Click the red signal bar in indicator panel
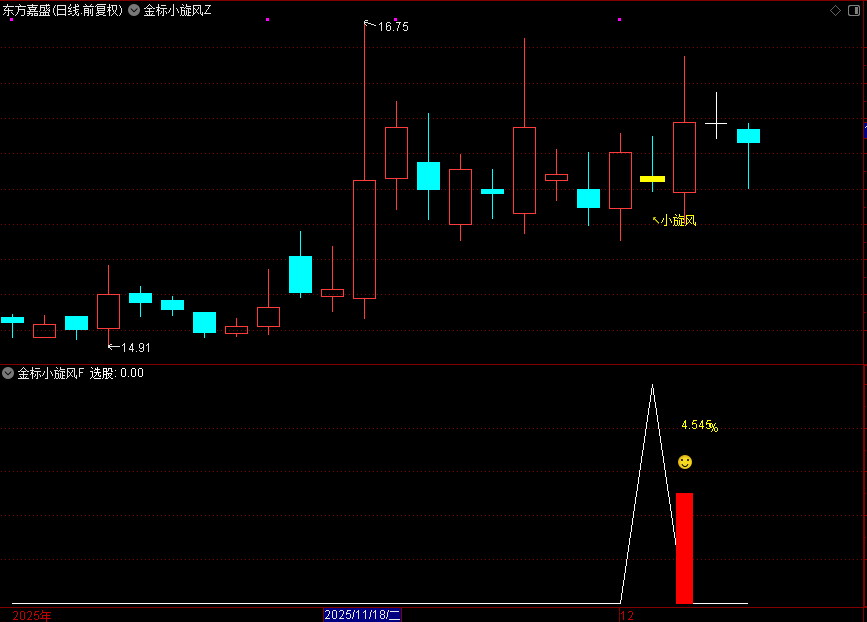867x622 pixels. click(684, 548)
